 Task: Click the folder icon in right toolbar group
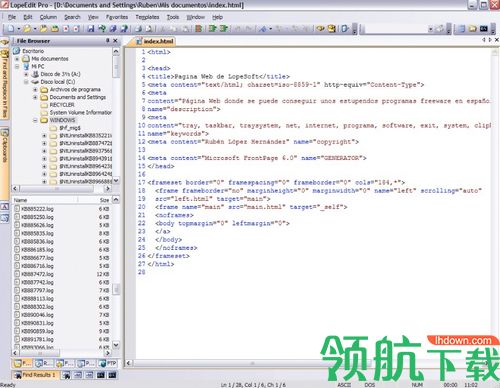[x=472, y=29]
